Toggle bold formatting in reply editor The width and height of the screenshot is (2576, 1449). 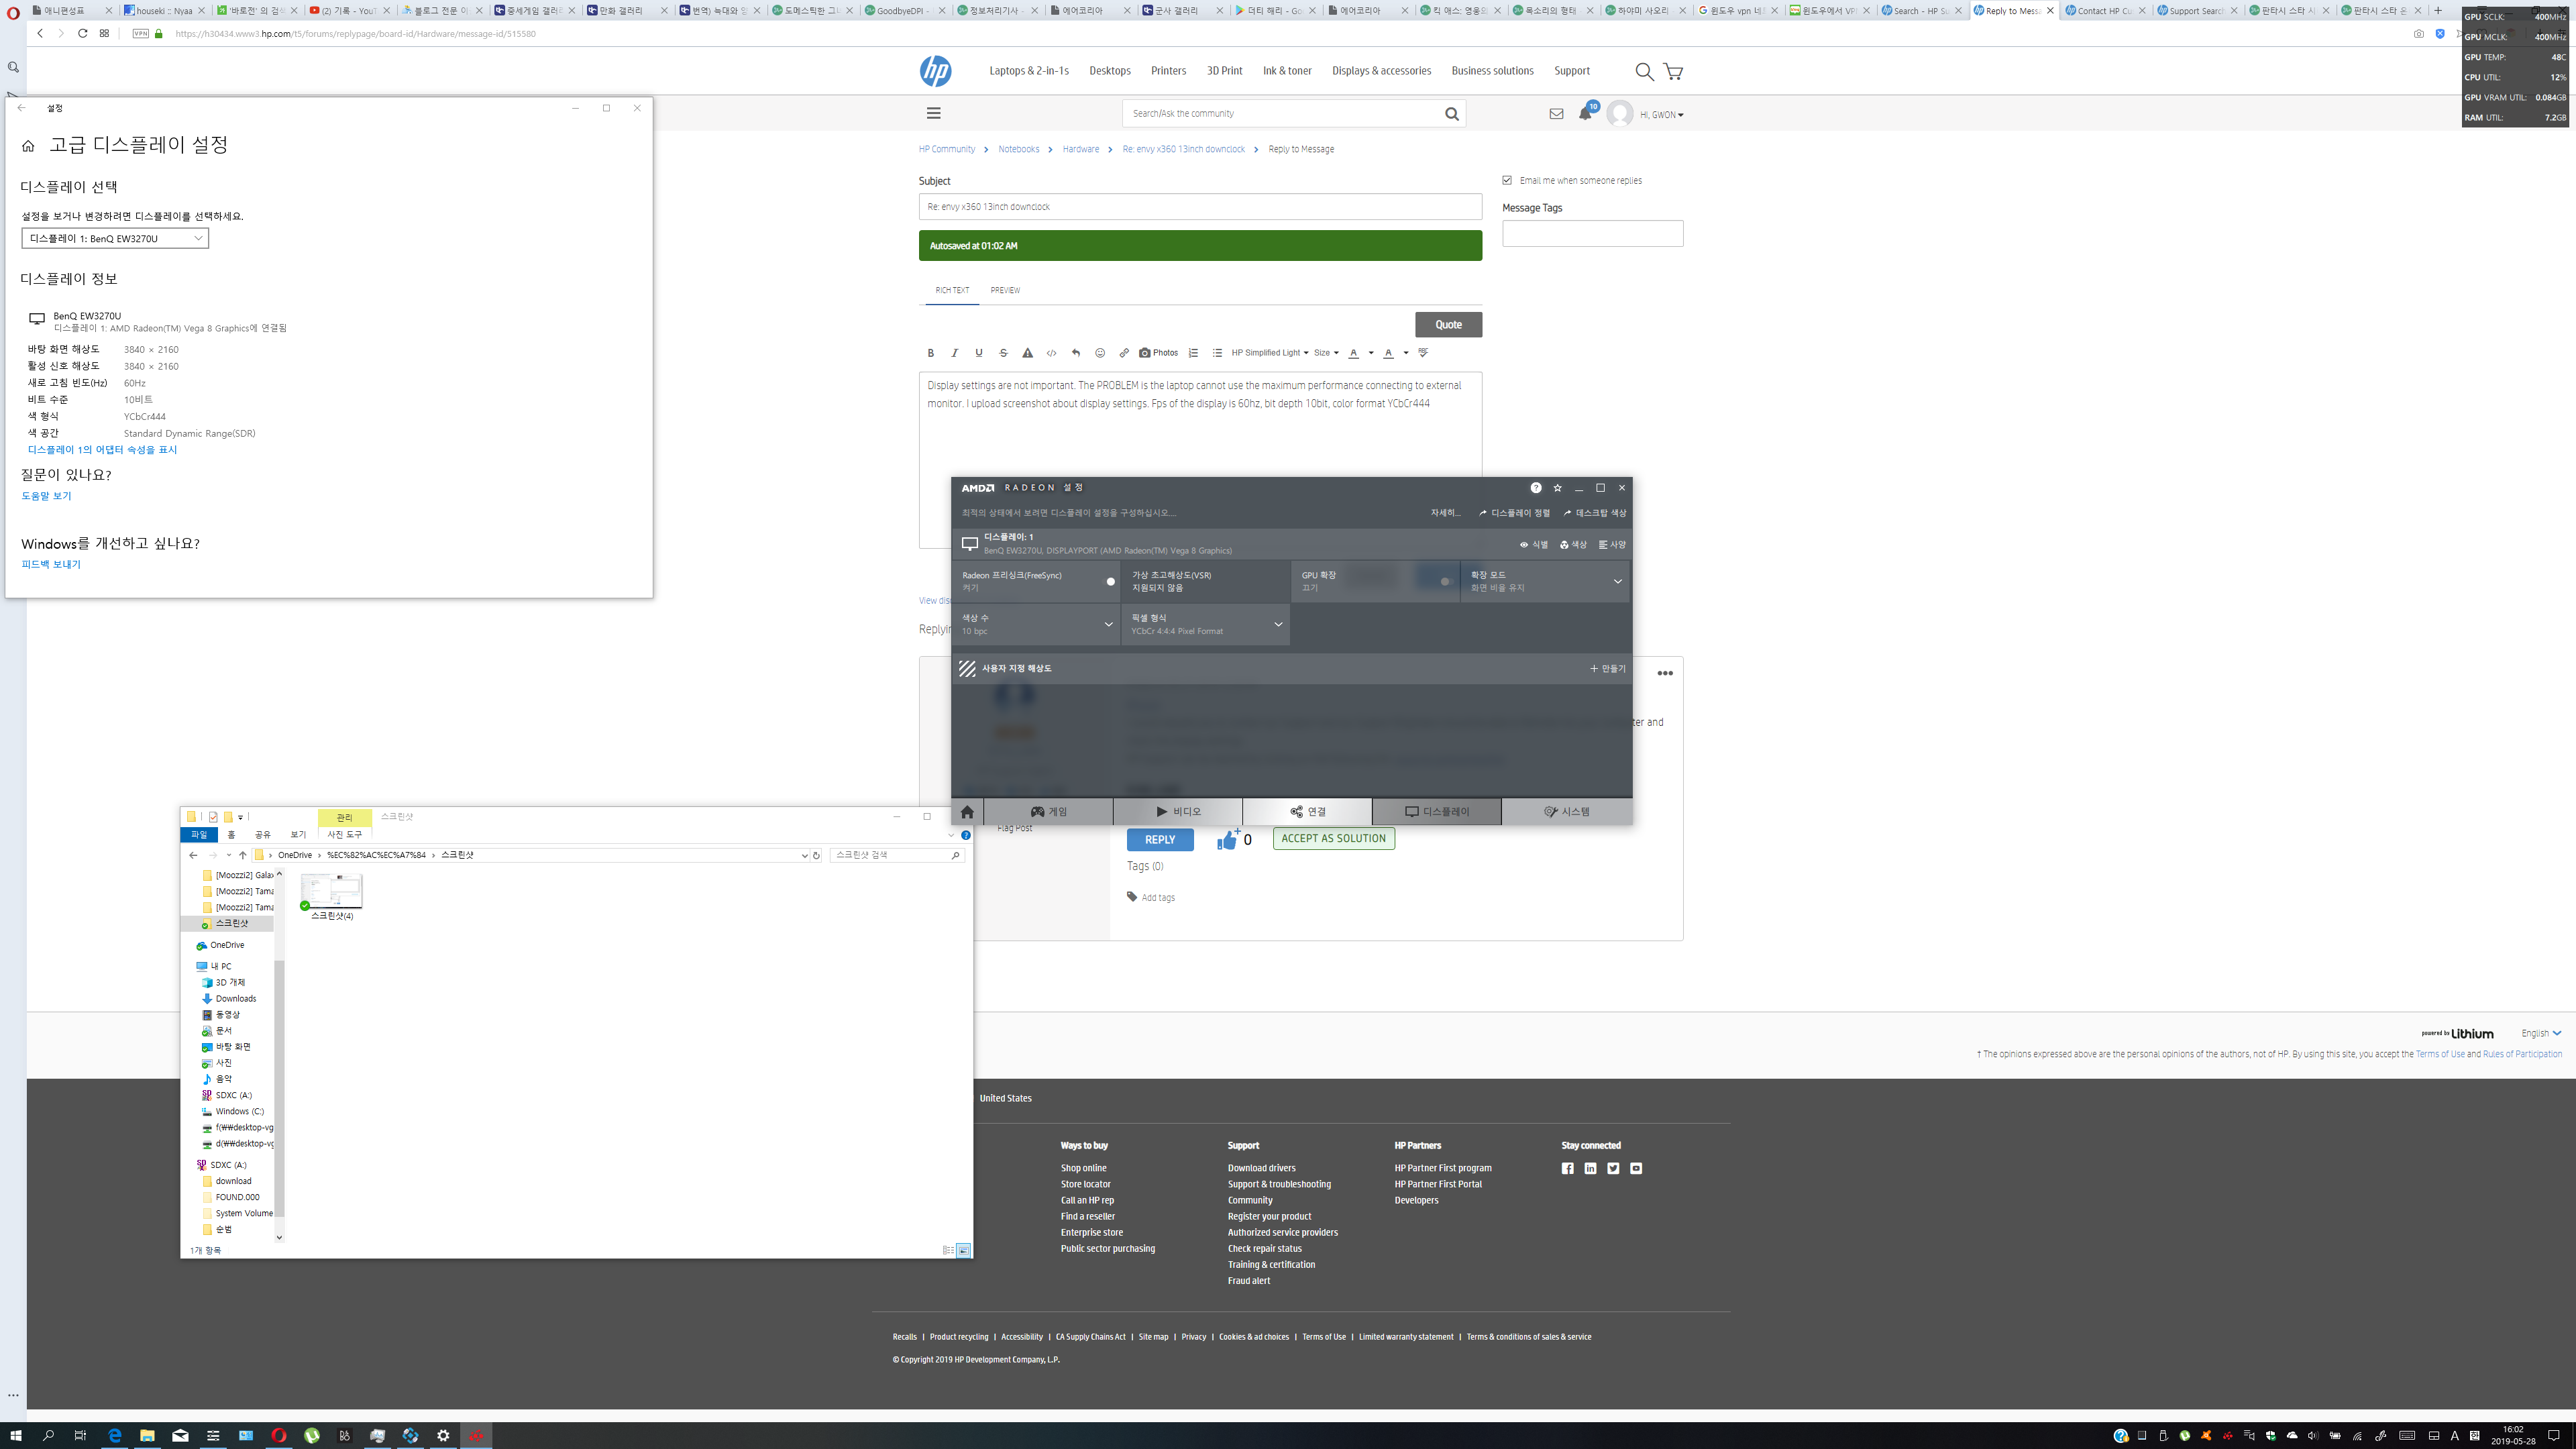click(930, 353)
